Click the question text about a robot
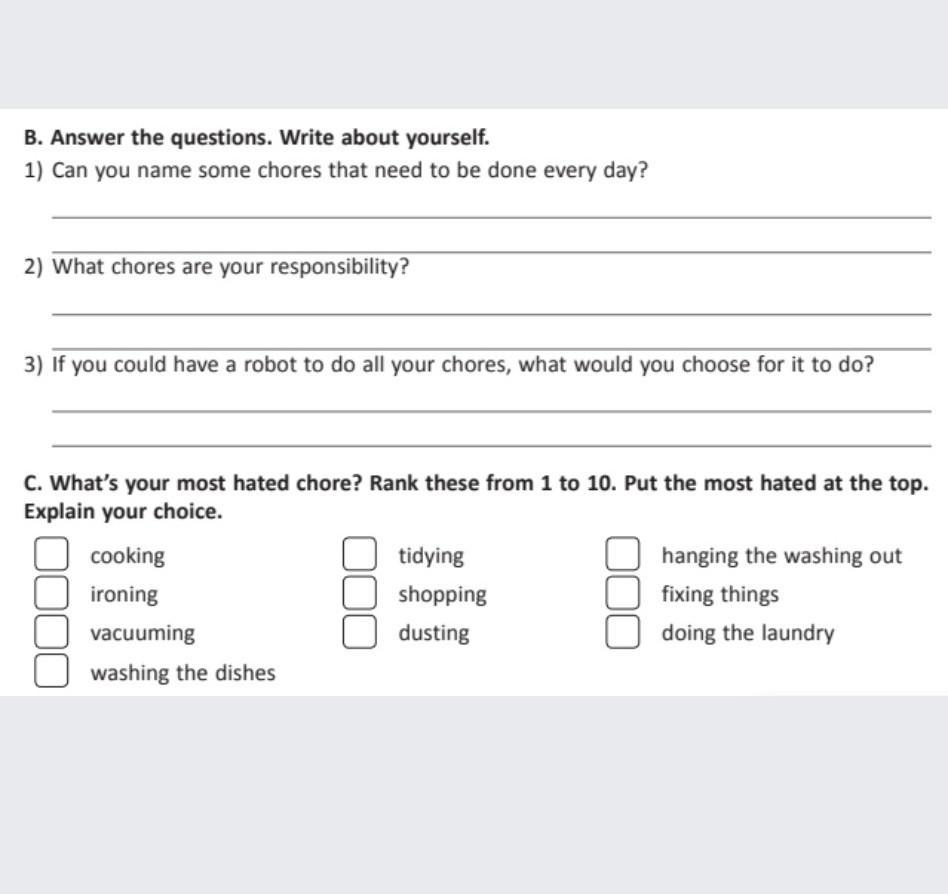 (x=462, y=365)
